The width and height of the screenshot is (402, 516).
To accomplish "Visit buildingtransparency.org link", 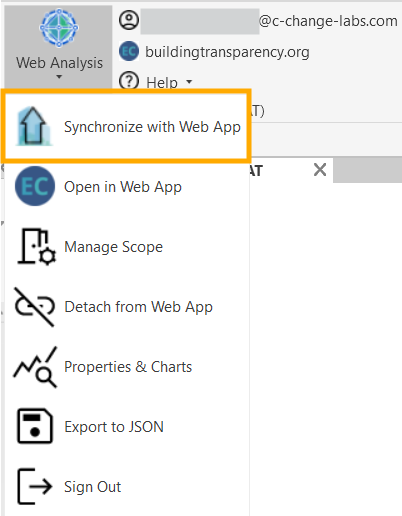I will click(227, 52).
